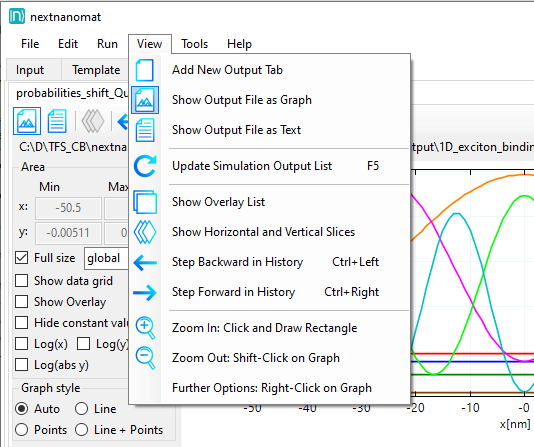This screenshot has height=447, width=534.
Task: Toggle Hide constant values checkbox
Action: click(21, 323)
